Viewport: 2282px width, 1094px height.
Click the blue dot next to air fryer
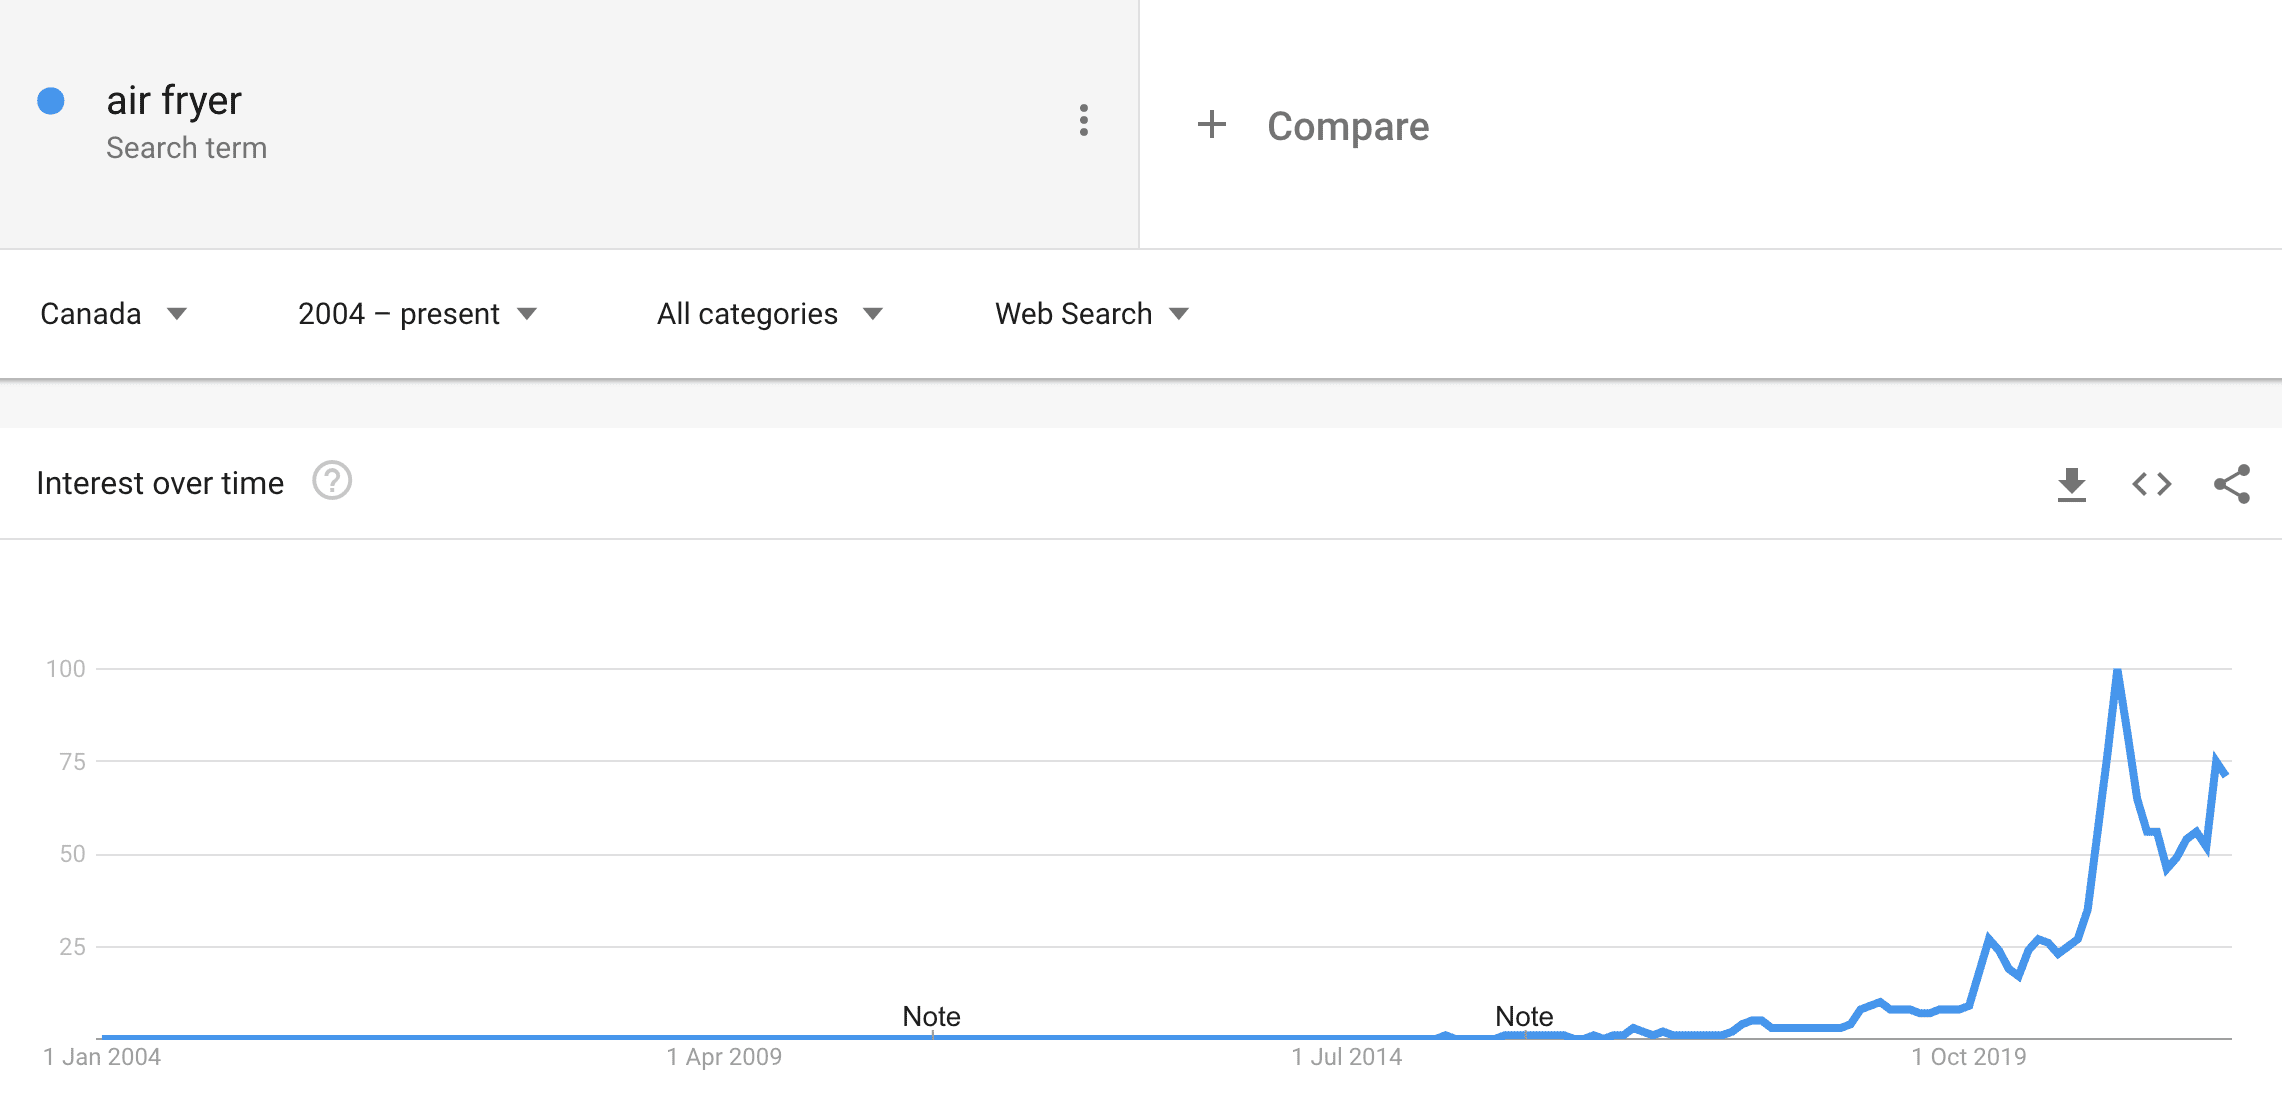[51, 101]
